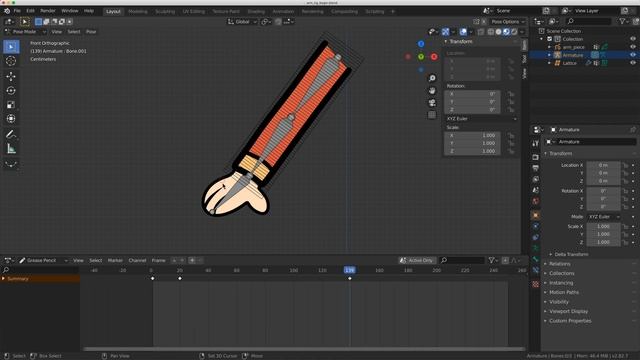Image resolution: width=640 pixels, height=360 pixels.
Task: Open the Marker menu in dope sheet
Action: coord(115,260)
